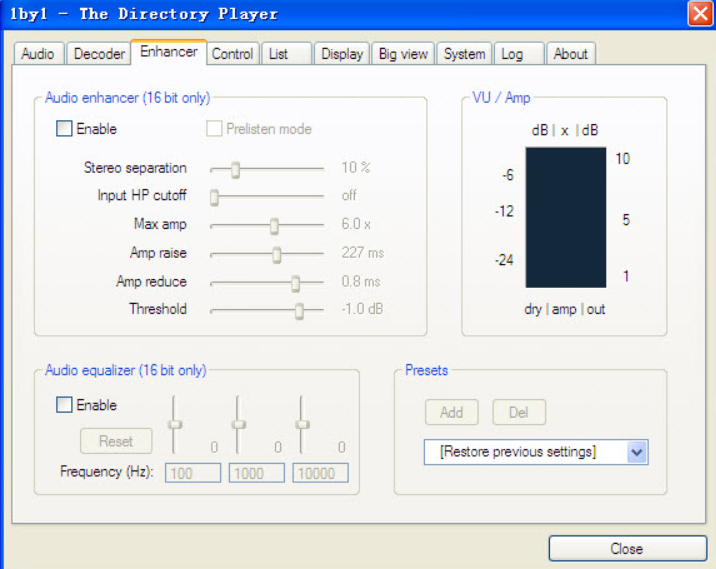Toggle the Prelisten mode checkbox

214,129
